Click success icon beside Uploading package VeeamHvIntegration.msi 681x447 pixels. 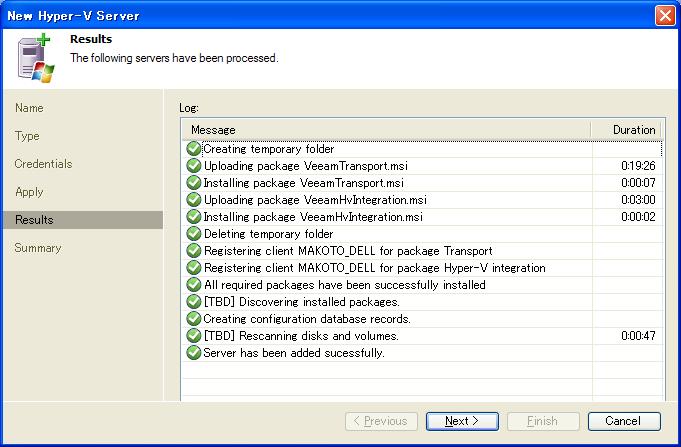pos(193,199)
